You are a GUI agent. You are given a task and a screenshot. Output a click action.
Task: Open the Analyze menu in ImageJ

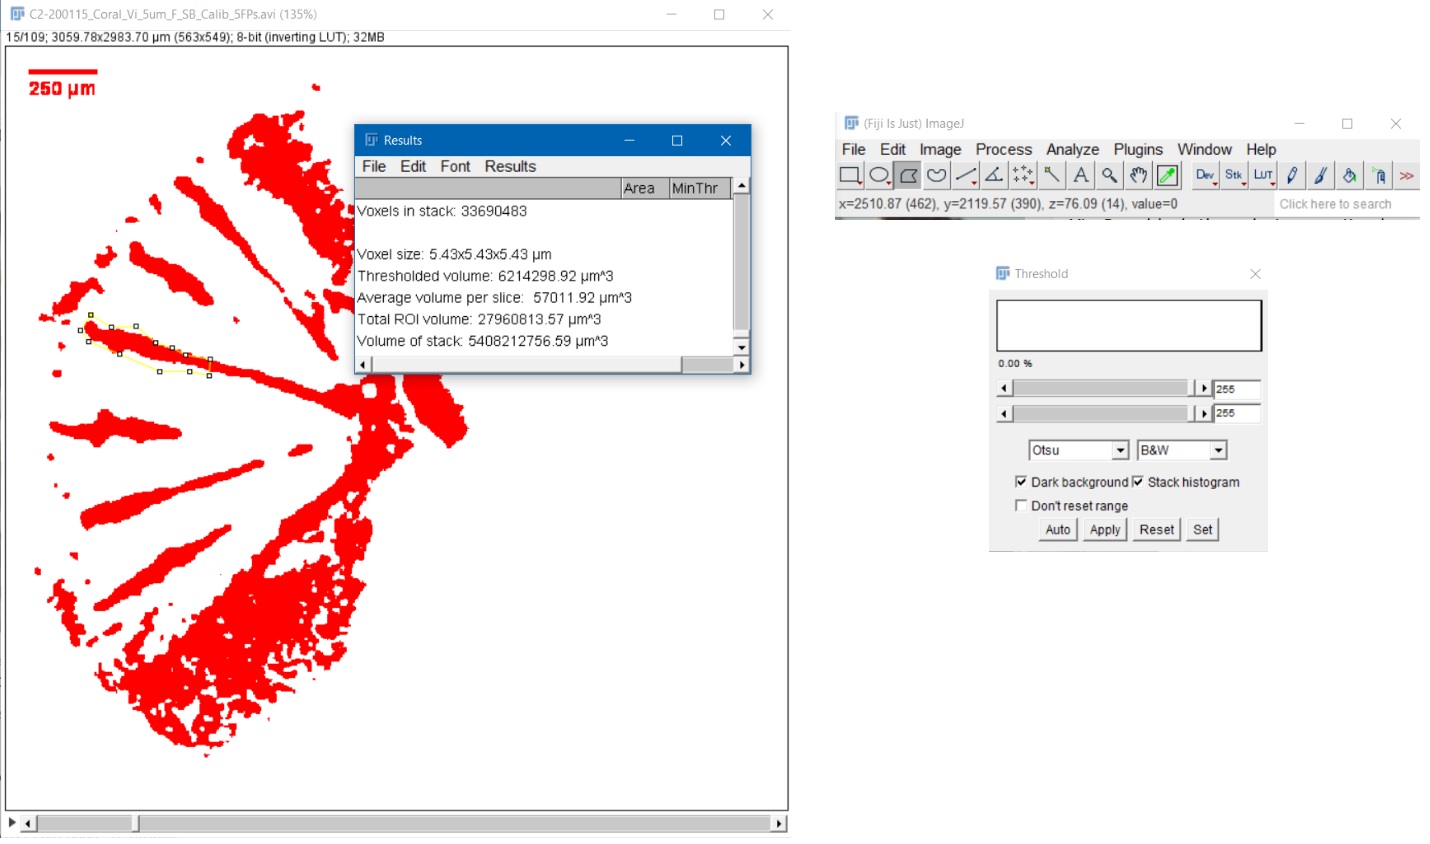[x=1072, y=149]
